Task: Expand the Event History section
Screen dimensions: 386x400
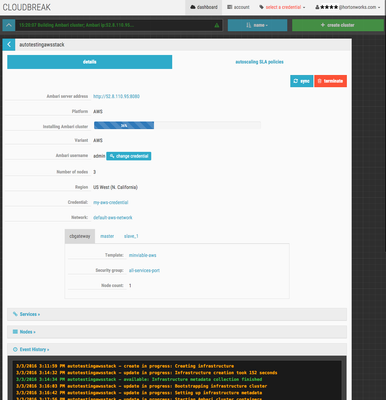Action: point(177,350)
